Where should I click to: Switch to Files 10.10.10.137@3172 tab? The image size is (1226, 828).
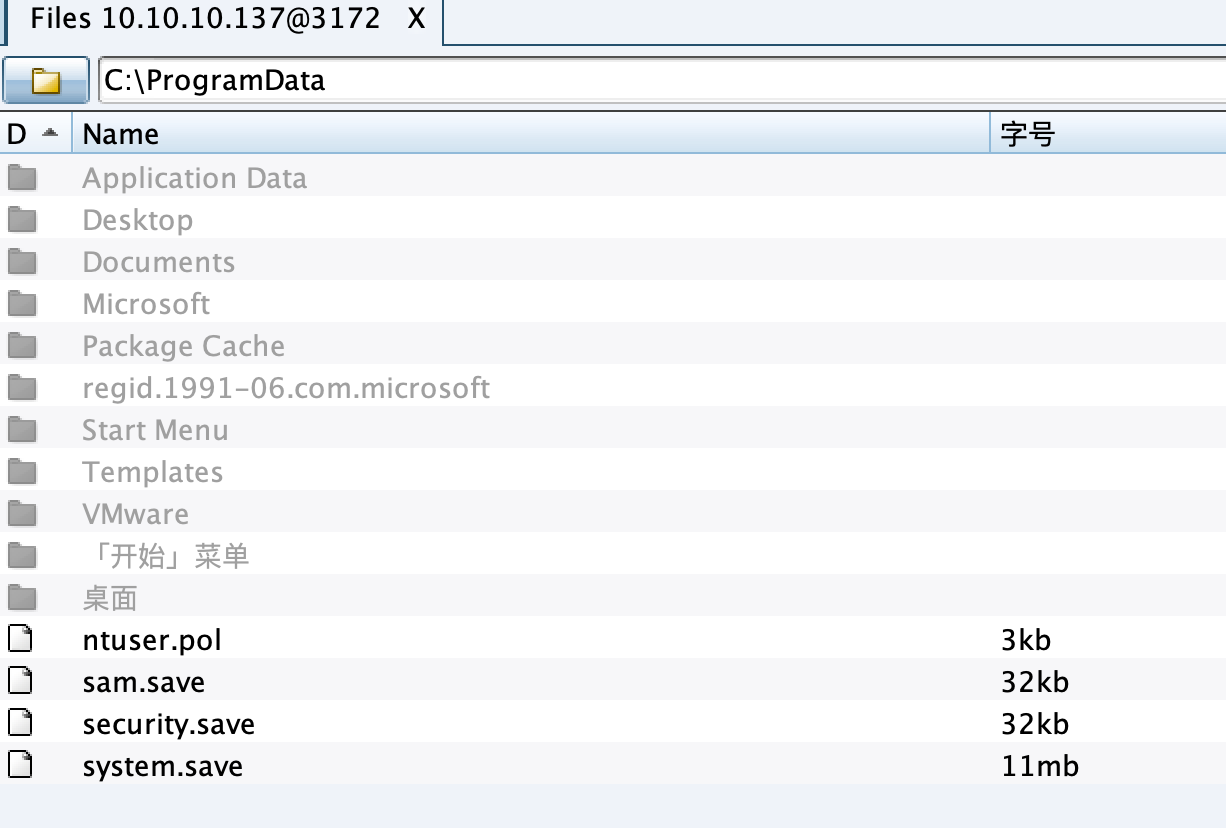click(205, 20)
